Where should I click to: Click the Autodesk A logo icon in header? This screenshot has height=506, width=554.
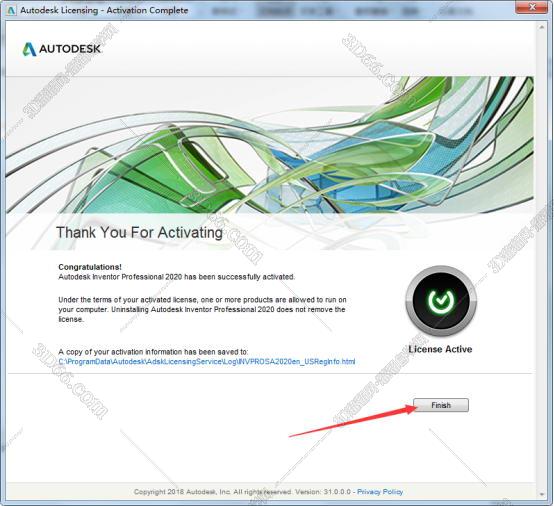pos(29,49)
